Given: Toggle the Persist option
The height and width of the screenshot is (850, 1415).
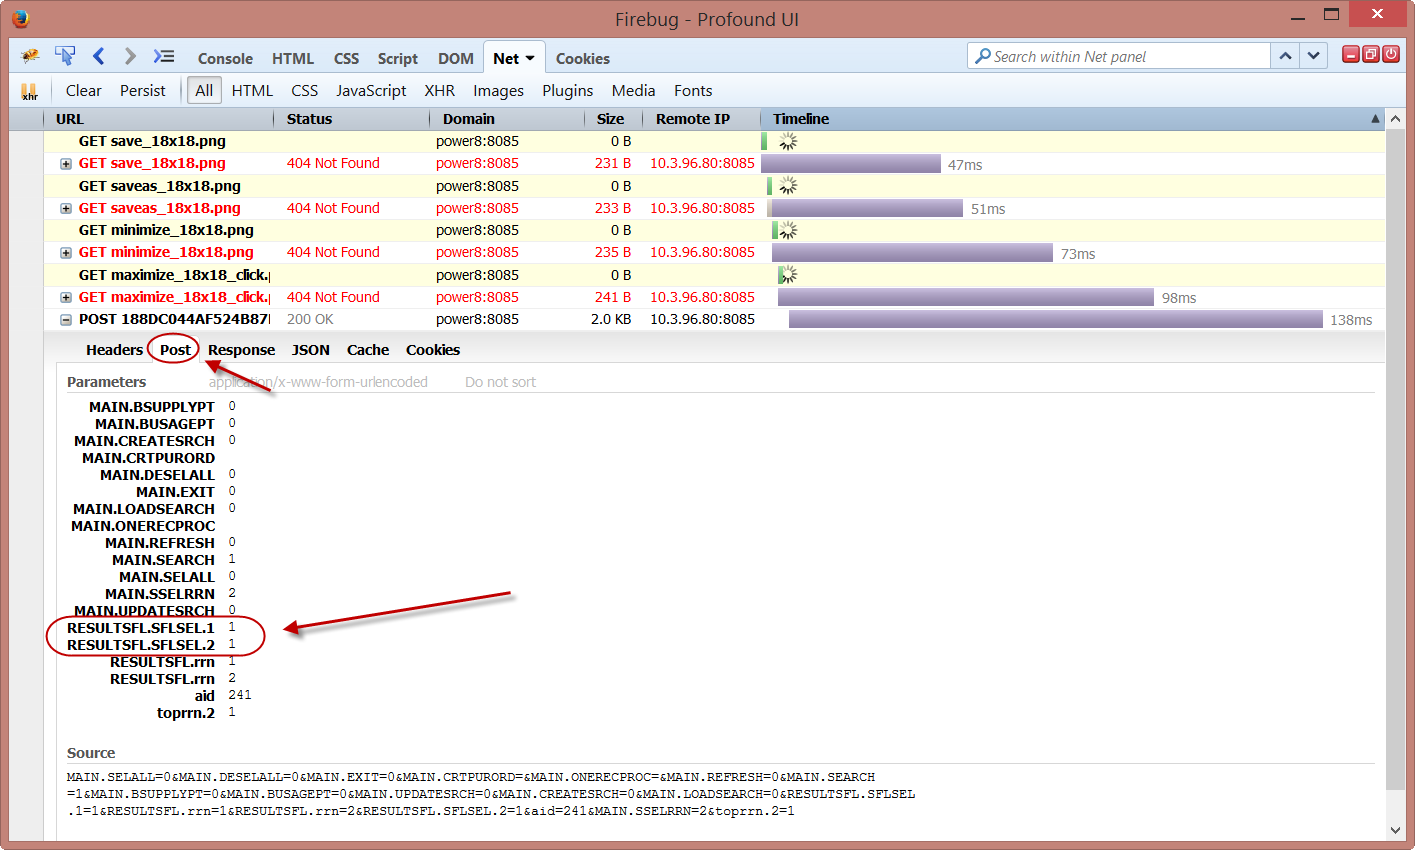Looking at the screenshot, I should pos(142,90).
